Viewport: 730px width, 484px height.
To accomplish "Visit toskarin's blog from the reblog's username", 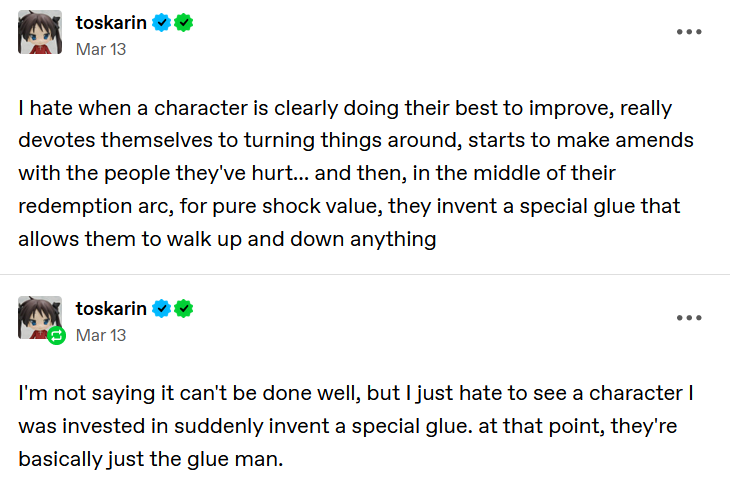I will pos(111,309).
